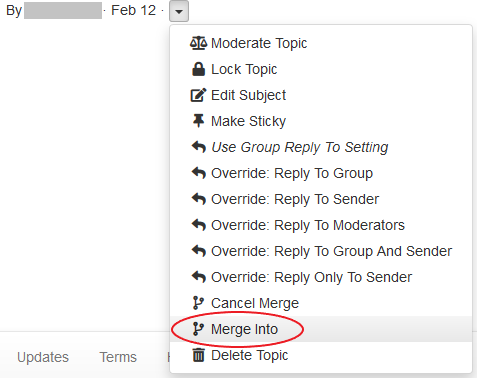This screenshot has height=378, width=477.
Task: Choose Override: Reply To Sender
Action: coord(321,199)
